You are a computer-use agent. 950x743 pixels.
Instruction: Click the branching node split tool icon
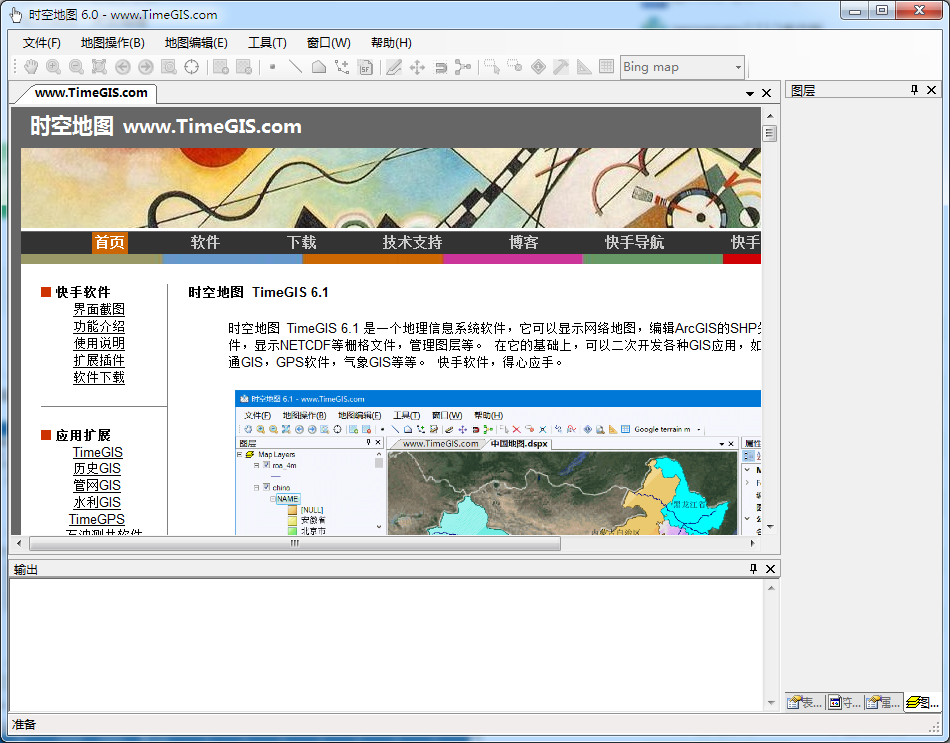tap(463, 67)
